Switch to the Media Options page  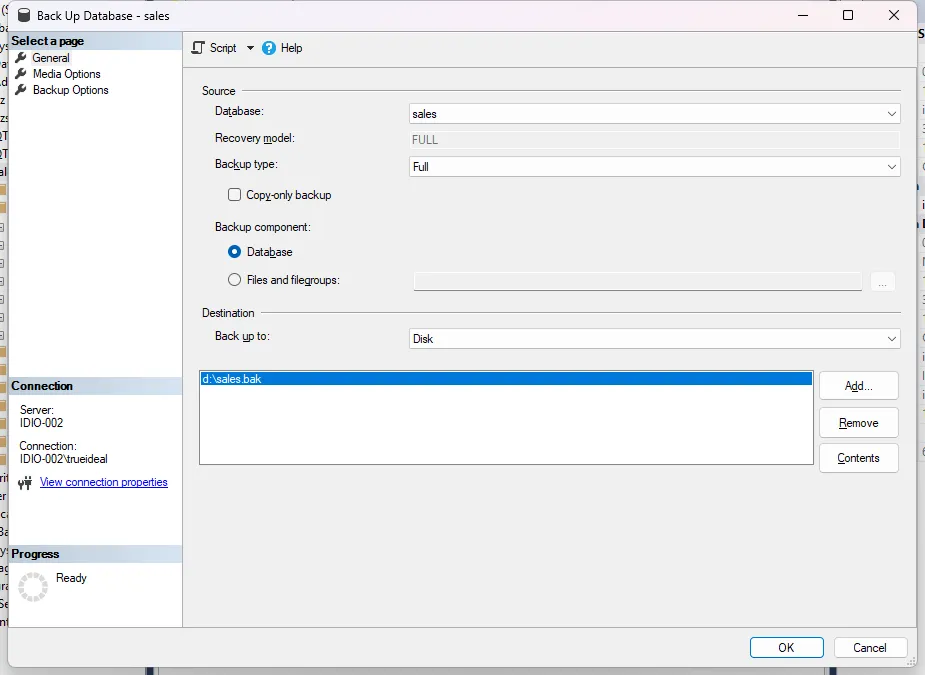point(66,74)
